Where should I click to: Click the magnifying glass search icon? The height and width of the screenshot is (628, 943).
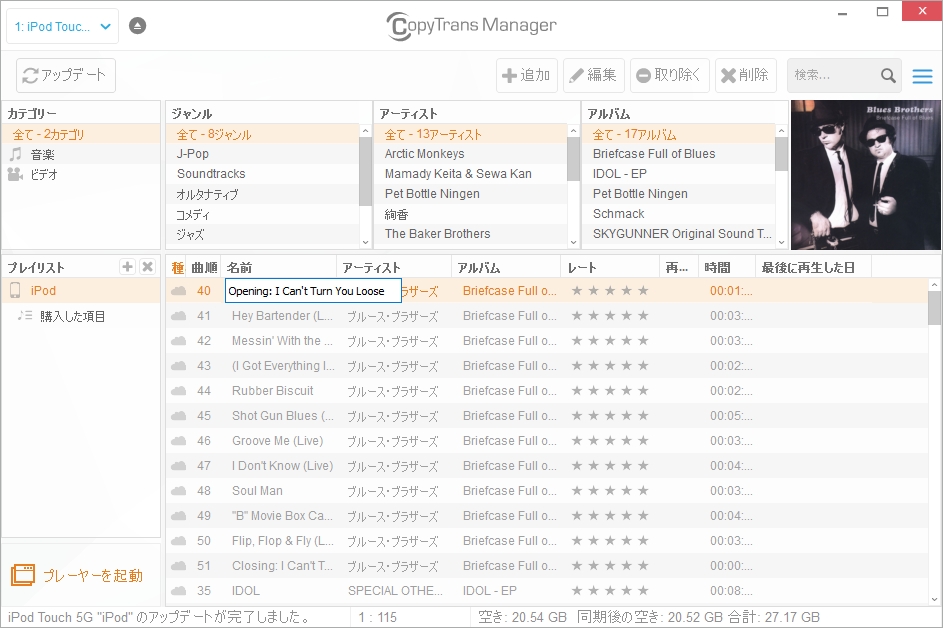click(x=888, y=75)
